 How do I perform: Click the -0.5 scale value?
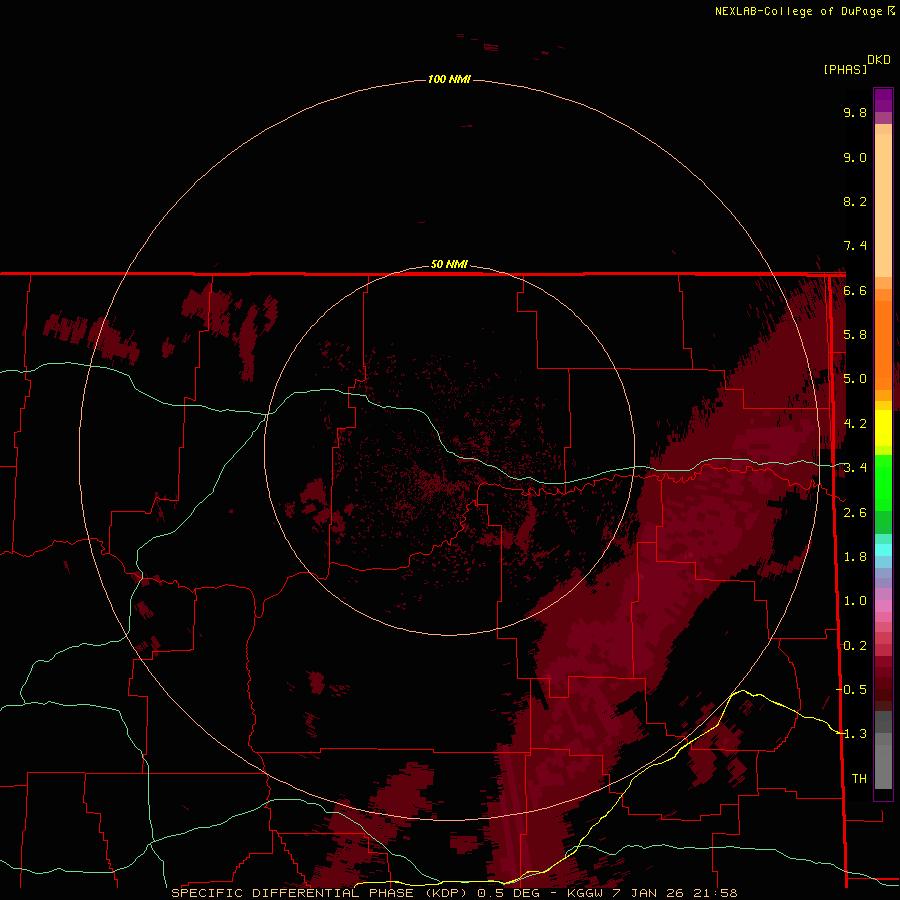[851, 689]
